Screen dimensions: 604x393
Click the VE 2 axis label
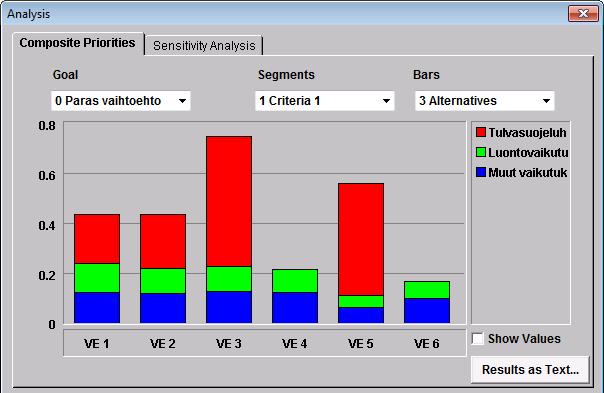click(163, 344)
